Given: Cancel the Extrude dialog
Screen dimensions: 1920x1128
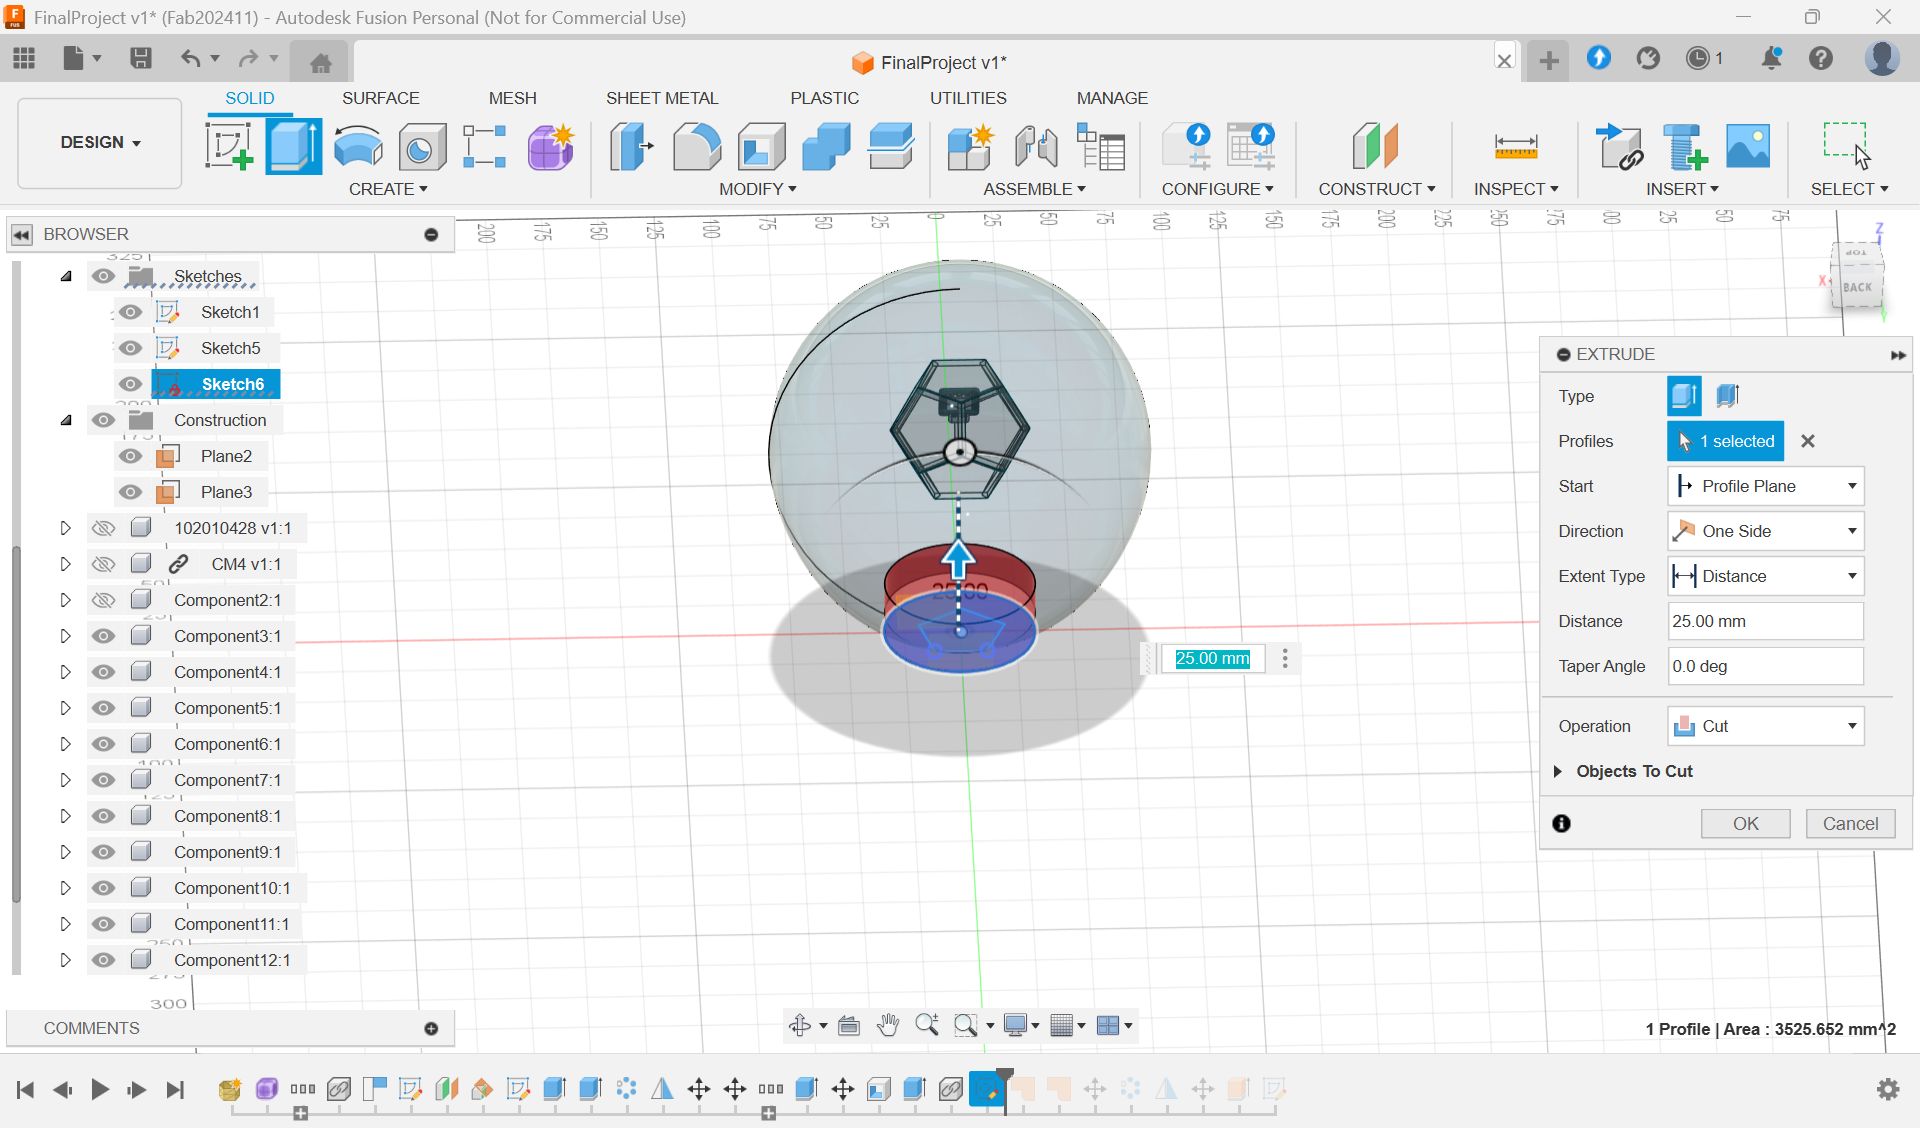Looking at the screenshot, I should point(1850,823).
